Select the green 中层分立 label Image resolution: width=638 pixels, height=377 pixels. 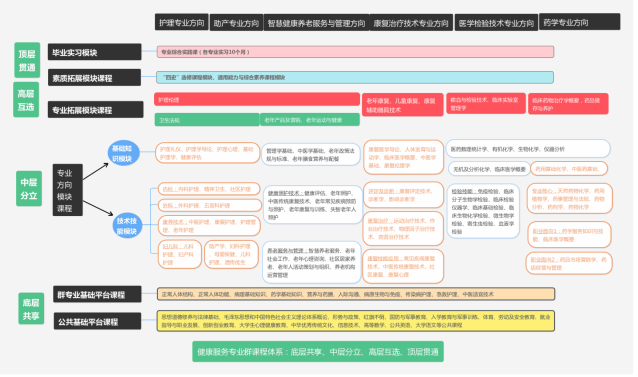[29, 188]
